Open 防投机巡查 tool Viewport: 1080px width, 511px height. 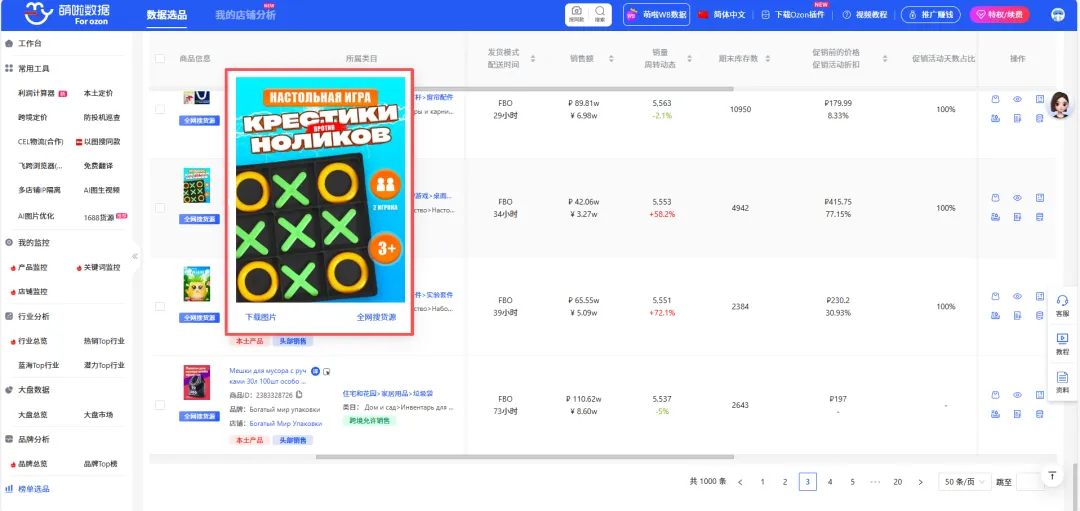click(102, 118)
